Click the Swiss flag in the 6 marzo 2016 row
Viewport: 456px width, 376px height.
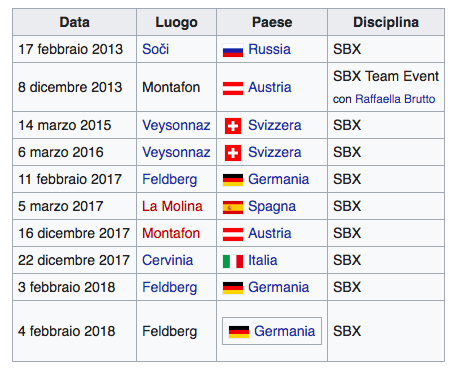click(x=233, y=153)
